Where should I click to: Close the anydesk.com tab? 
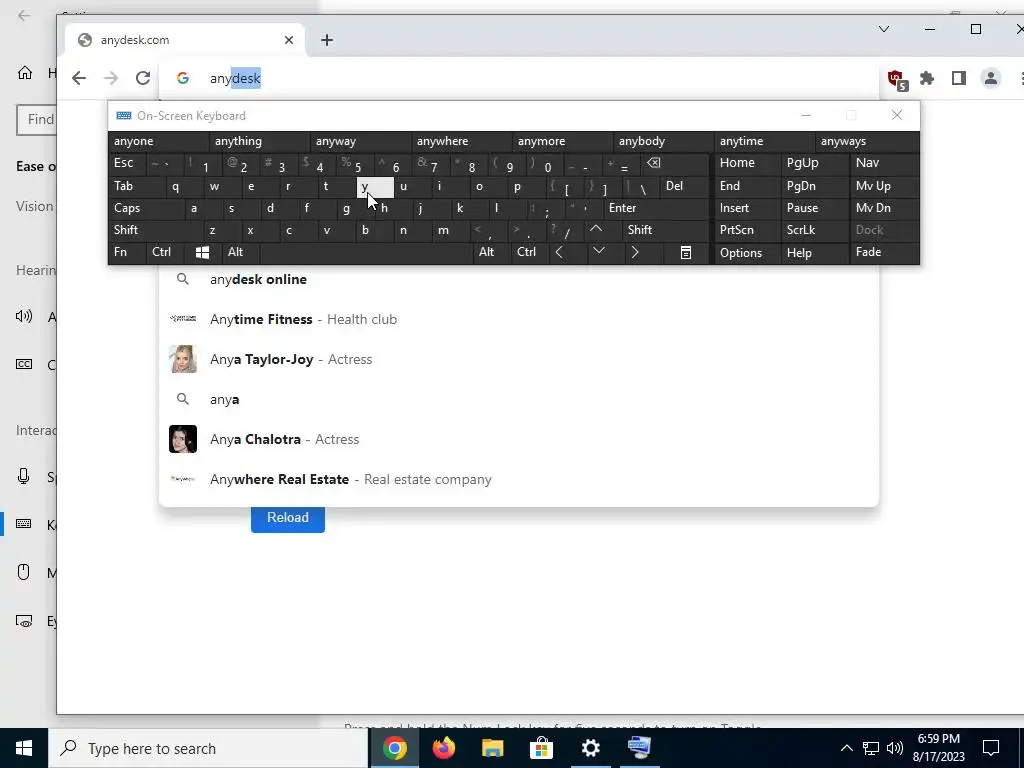pyautogui.click(x=289, y=40)
